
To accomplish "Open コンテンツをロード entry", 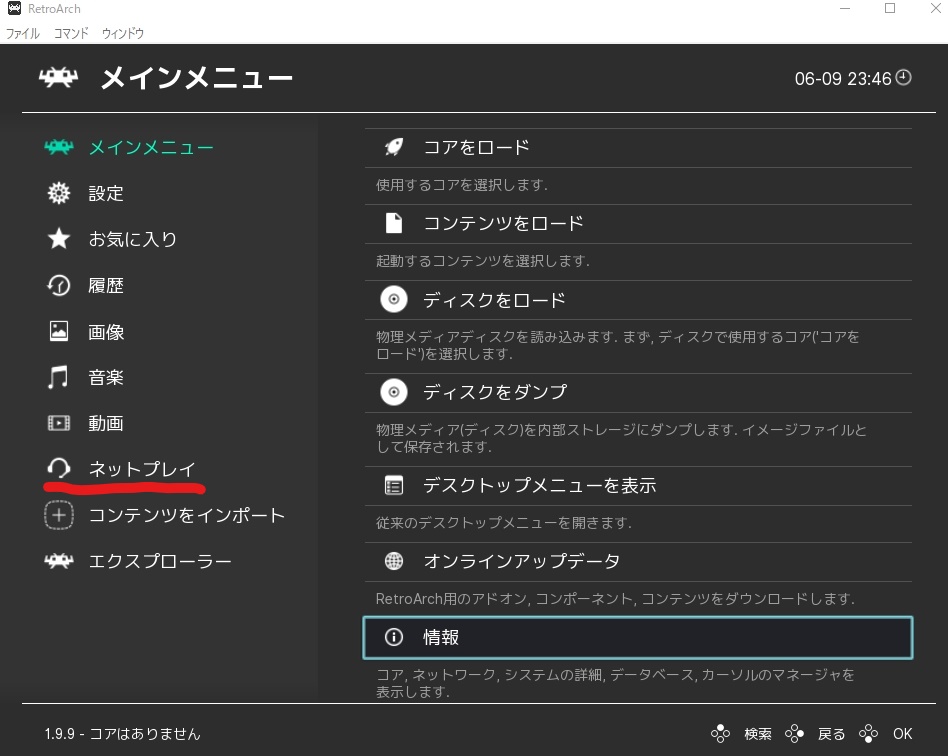I will click(x=638, y=224).
